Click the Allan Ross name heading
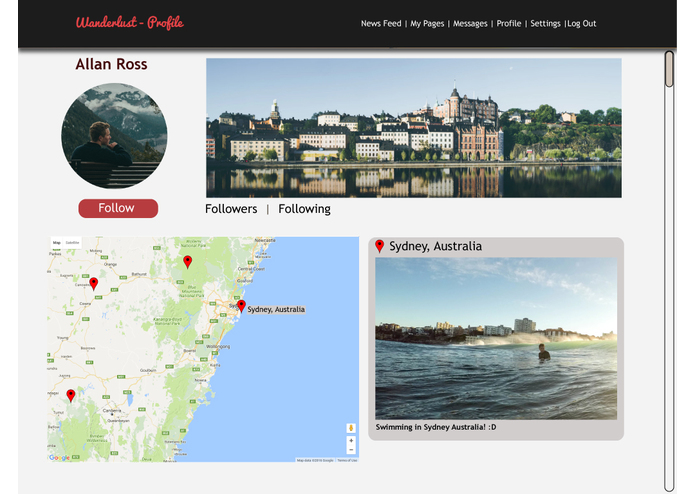Image resolution: width=695 pixels, height=494 pixels. 111,64
